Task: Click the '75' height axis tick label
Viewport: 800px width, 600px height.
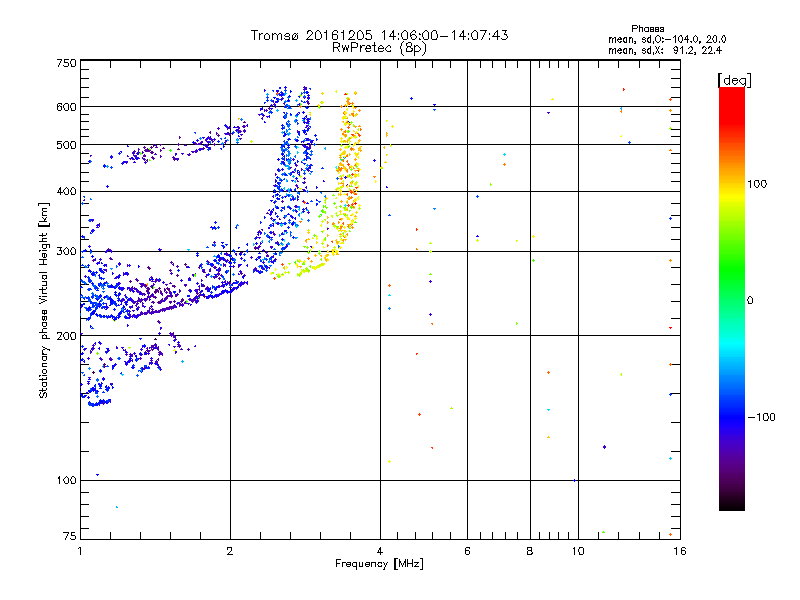Action: click(70, 536)
